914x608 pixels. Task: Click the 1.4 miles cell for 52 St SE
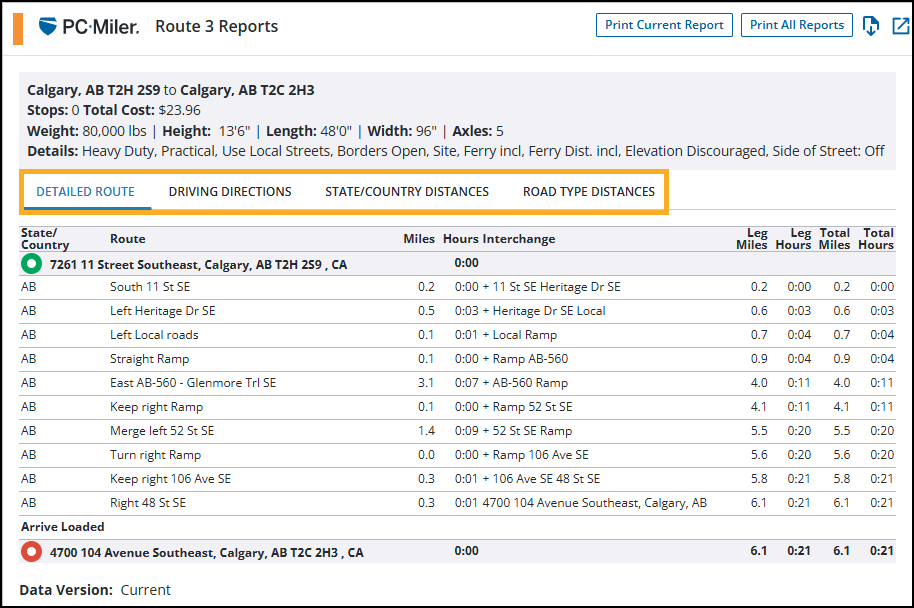coord(426,431)
